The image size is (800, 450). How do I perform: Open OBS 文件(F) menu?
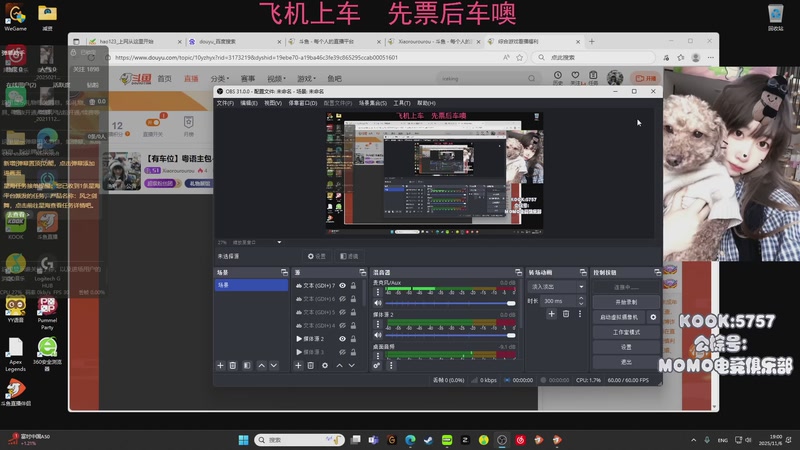(x=225, y=103)
